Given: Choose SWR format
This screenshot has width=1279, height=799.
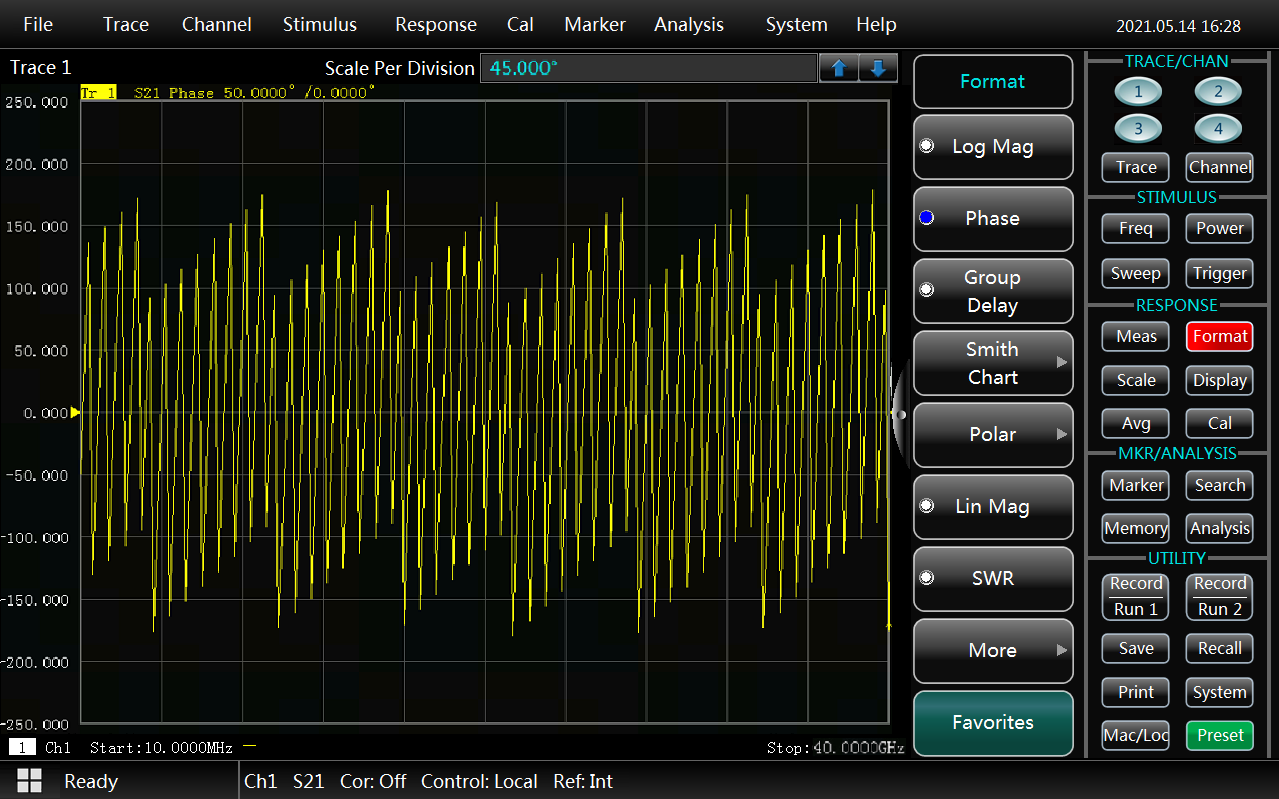Looking at the screenshot, I should [993, 579].
